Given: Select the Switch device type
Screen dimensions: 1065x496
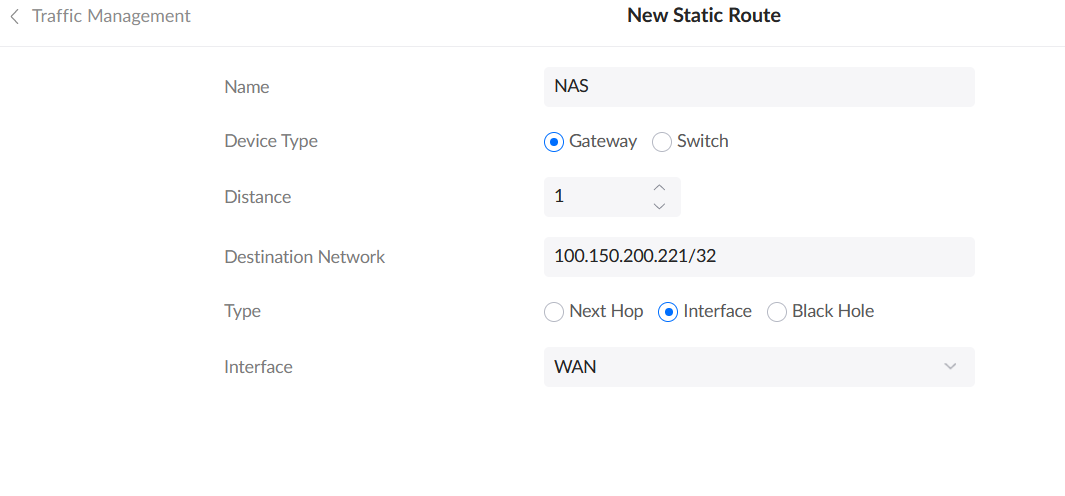Looking at the screenshot, I should tap(662, 142).
